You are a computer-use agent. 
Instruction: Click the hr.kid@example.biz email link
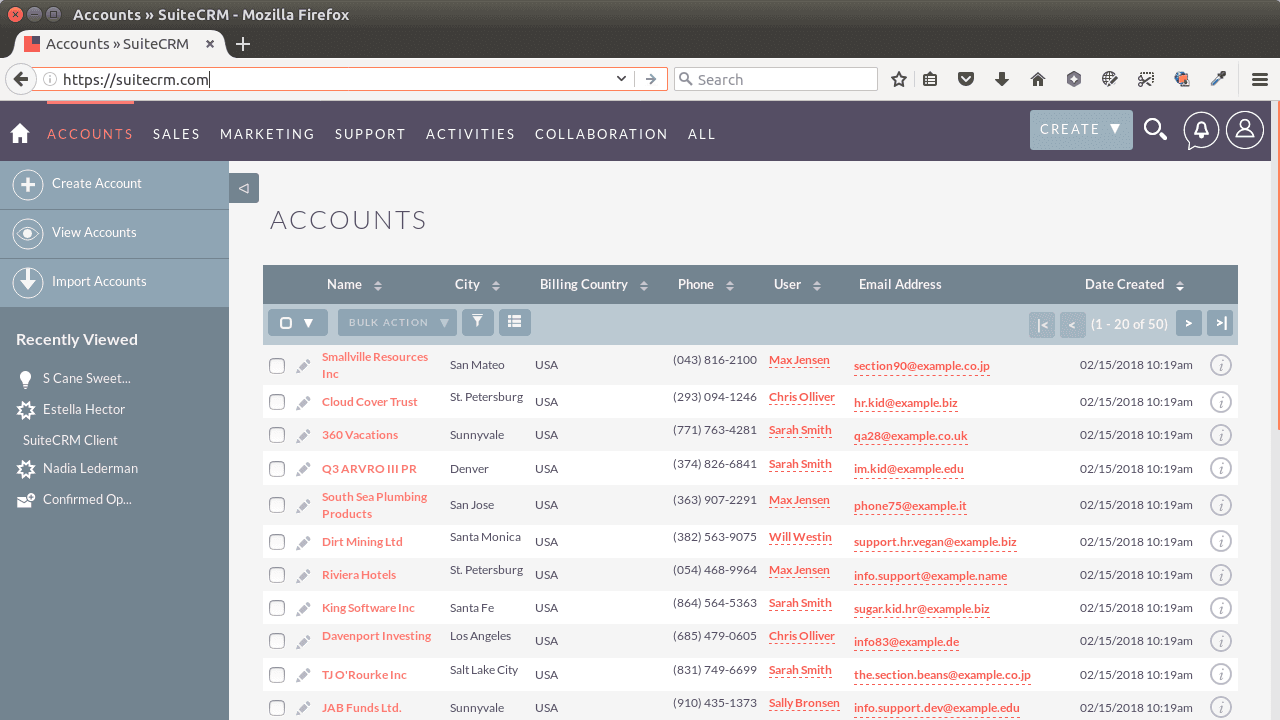click(x=905, y=403)
